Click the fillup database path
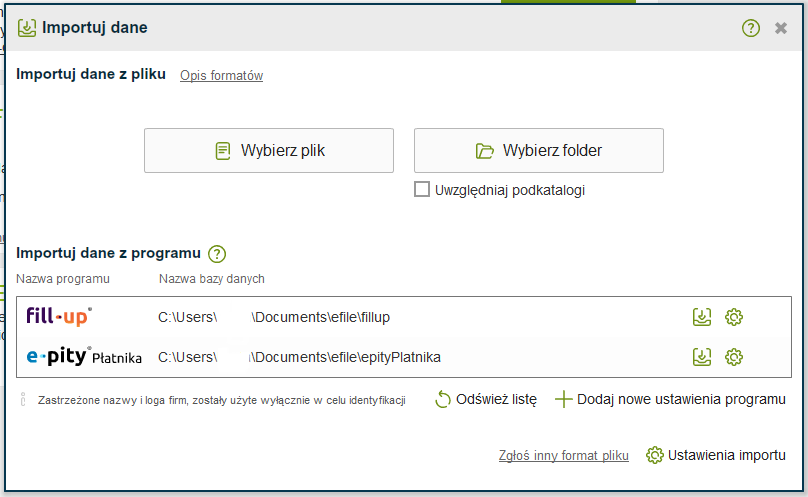 point(274,317)
